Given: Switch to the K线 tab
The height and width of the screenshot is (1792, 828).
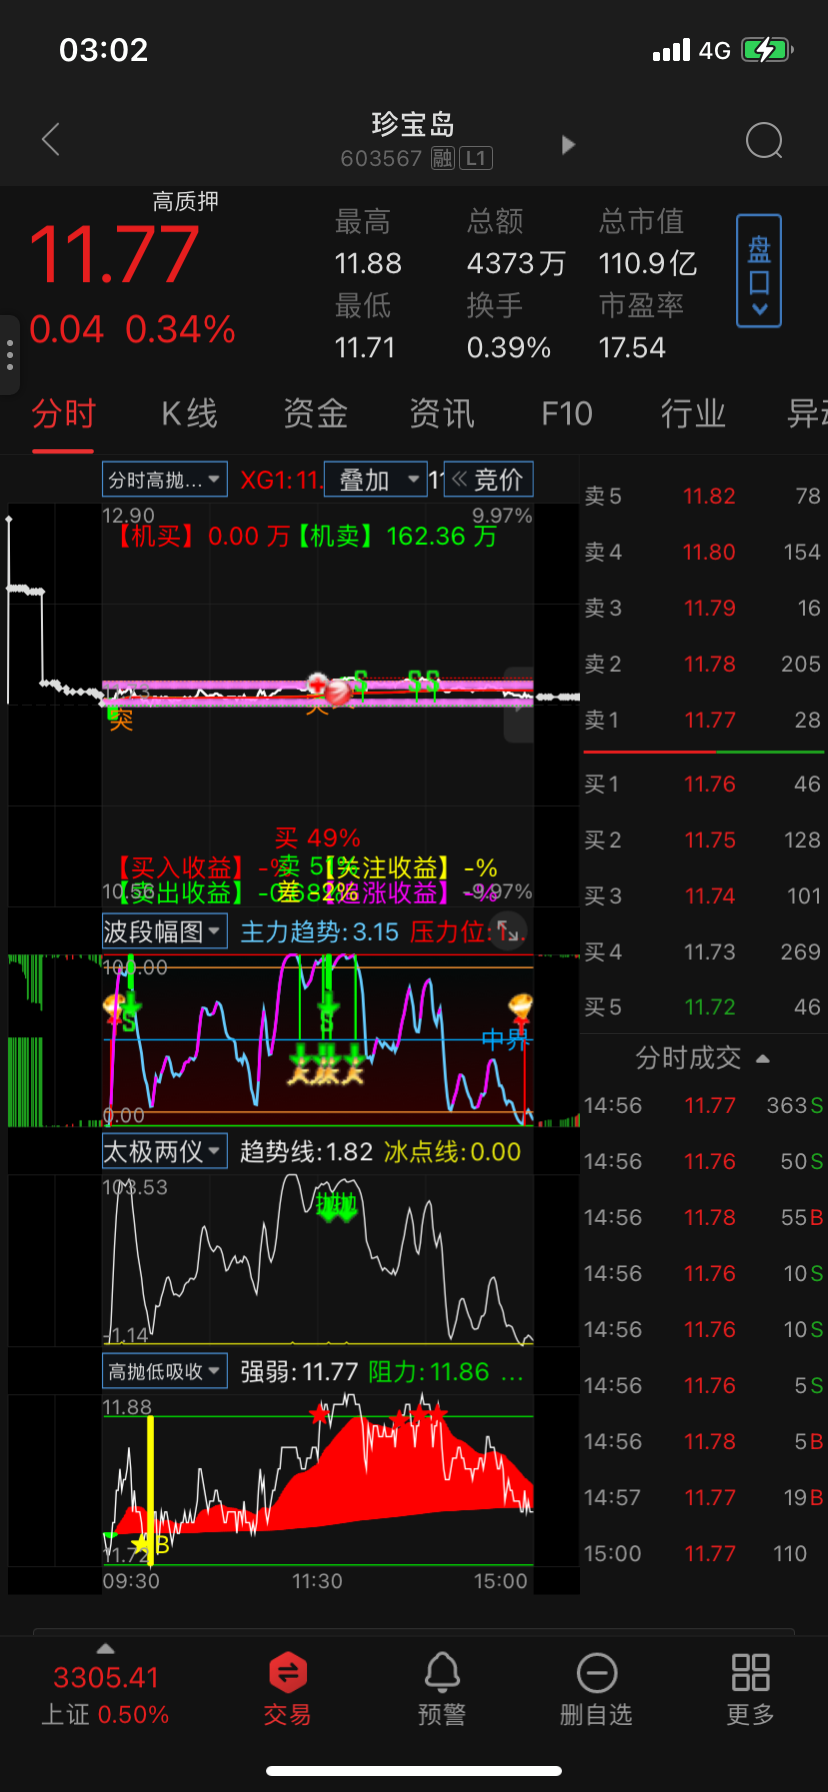Looking at the screenshot, I should pyautogui.click(x=189, y=414).
